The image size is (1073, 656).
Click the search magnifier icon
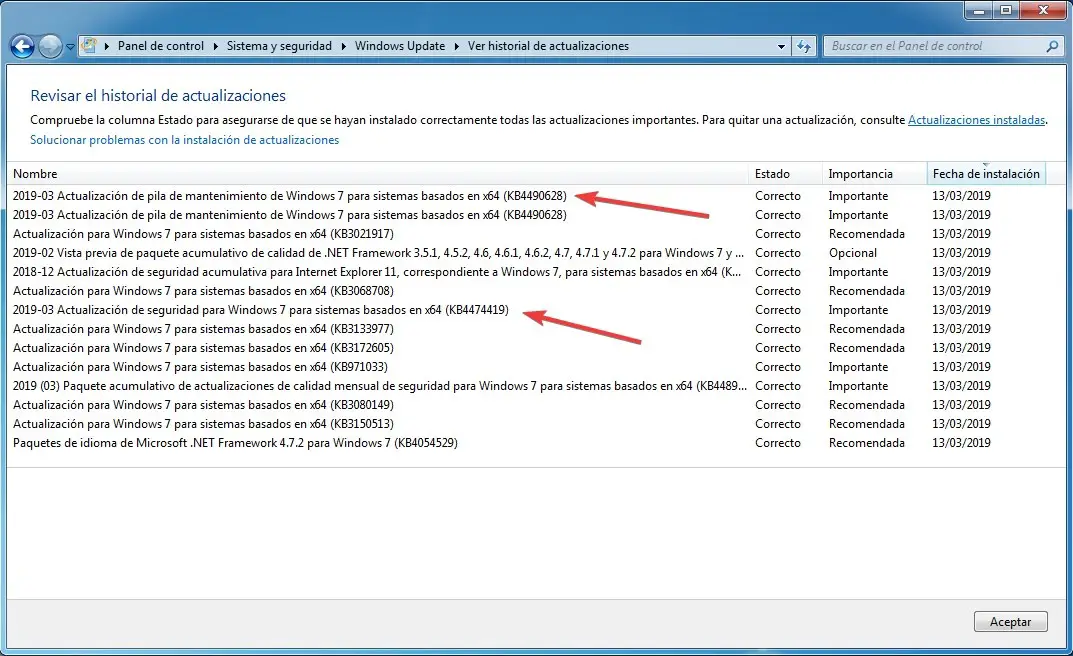click(1052, 46)
